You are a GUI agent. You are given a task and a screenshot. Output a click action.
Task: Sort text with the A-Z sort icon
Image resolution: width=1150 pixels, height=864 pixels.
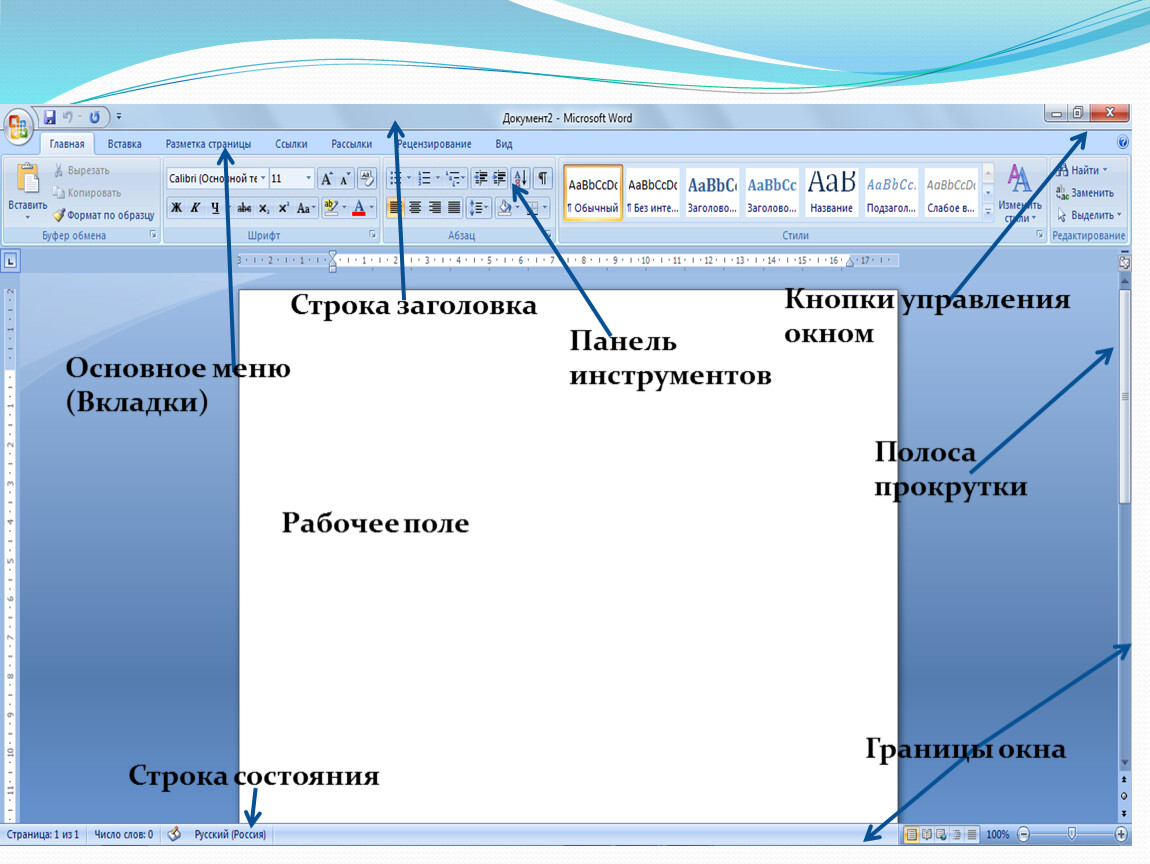(520, 178)
